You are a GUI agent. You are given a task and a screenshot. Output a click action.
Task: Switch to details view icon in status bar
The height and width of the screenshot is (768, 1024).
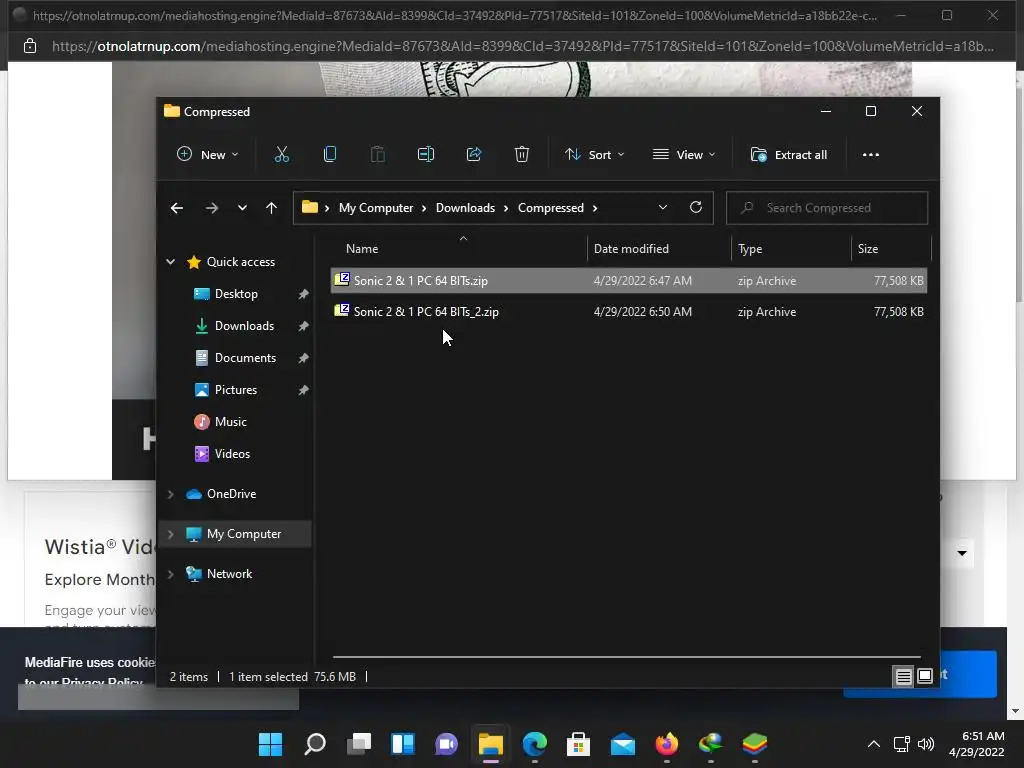(x=903, y=677)
